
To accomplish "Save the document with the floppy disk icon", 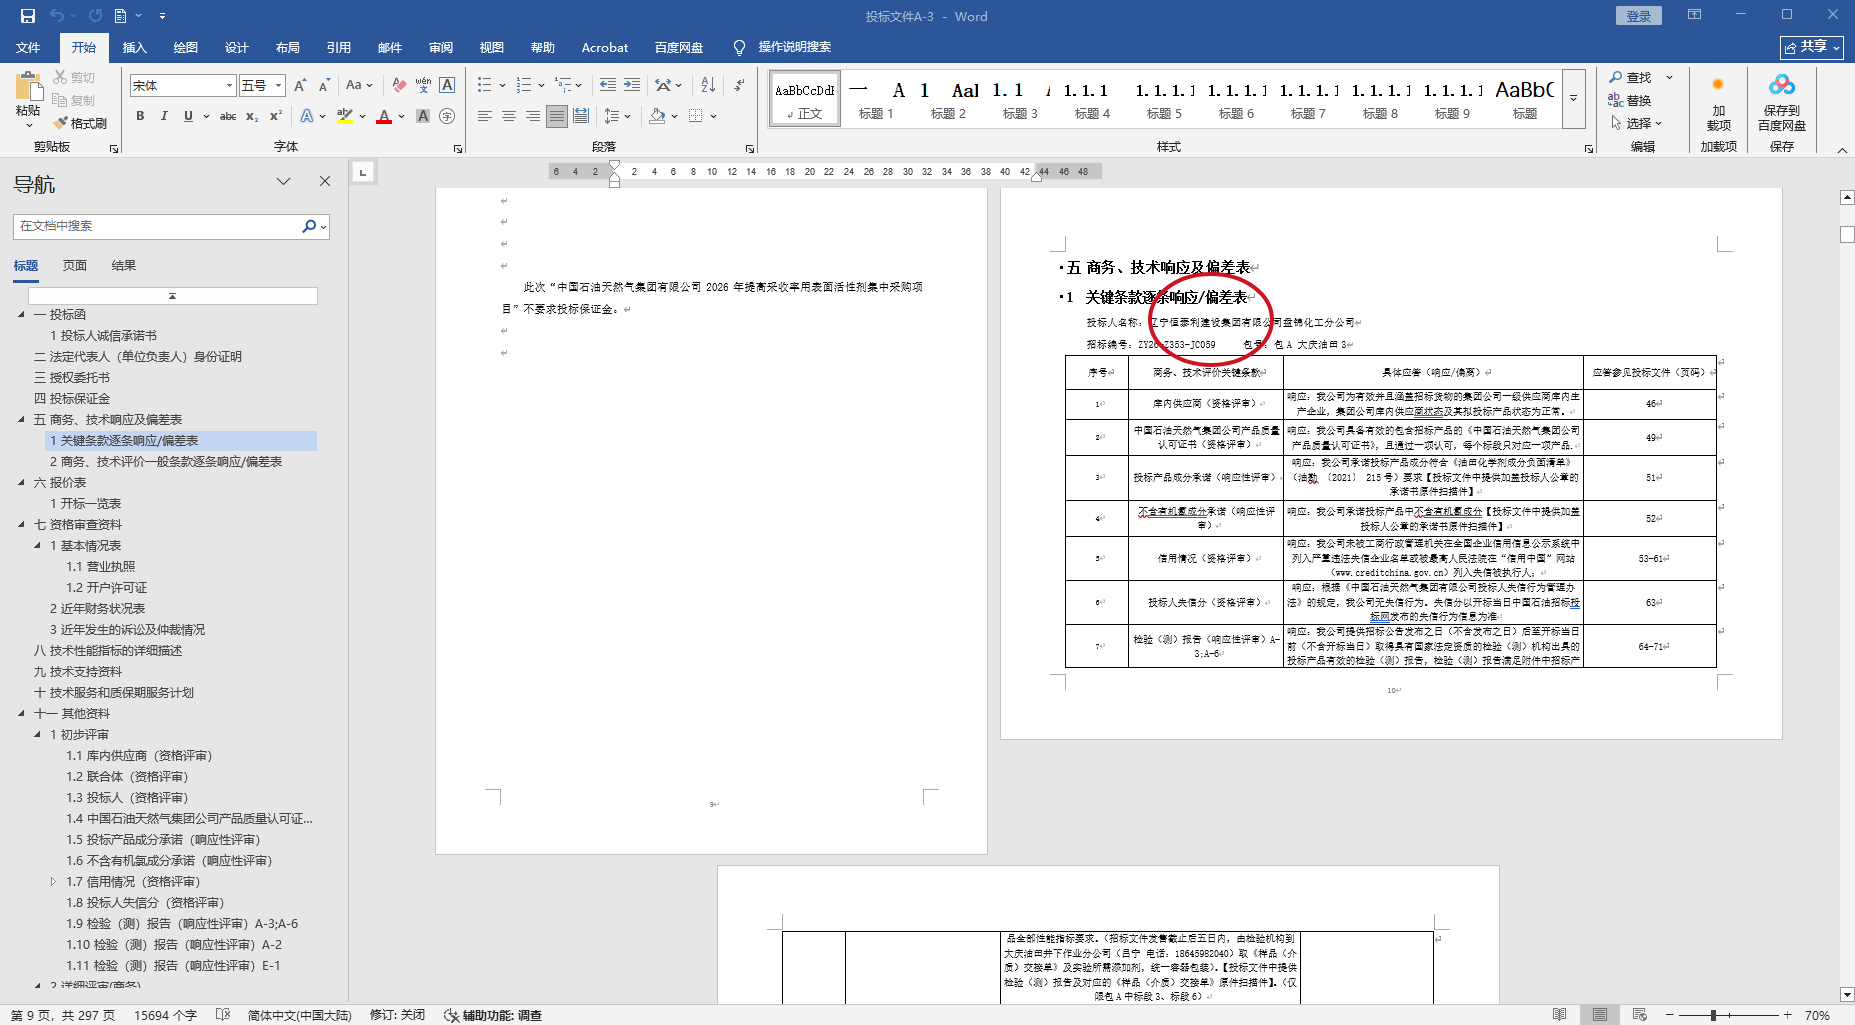I will pos(27,16).
